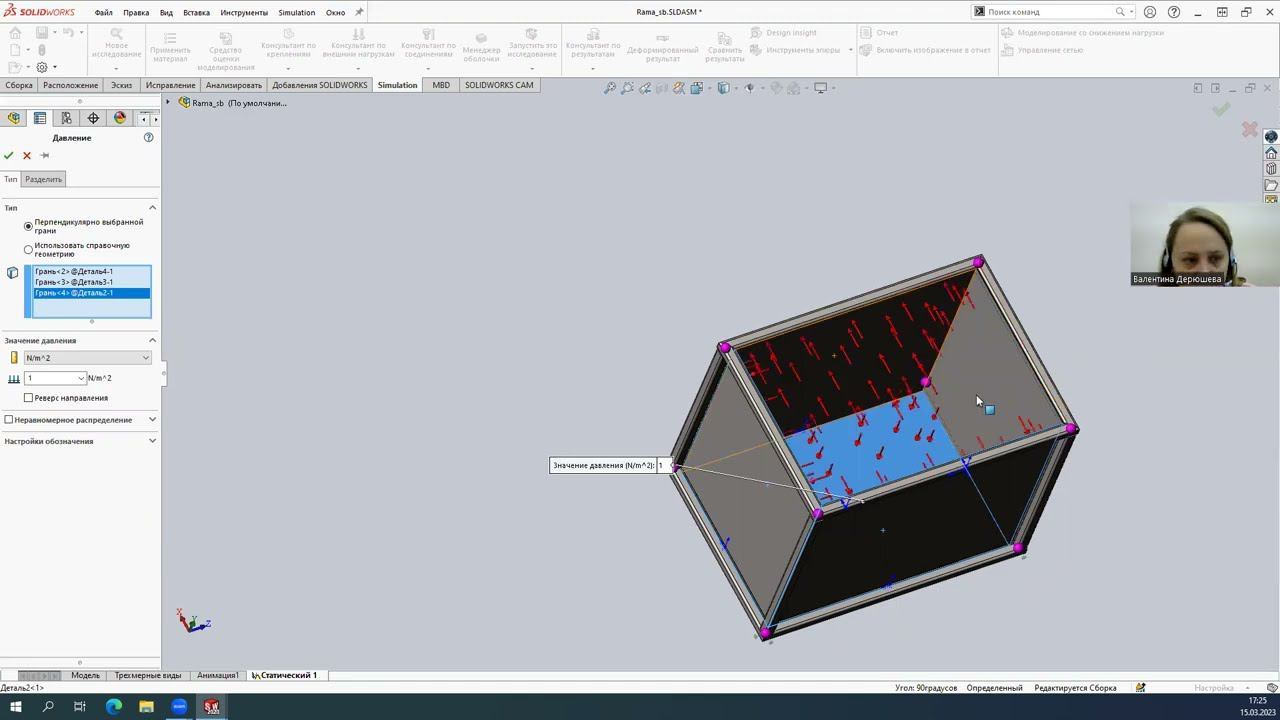Open PropertyManager tab icon

(x=40, y=118)
